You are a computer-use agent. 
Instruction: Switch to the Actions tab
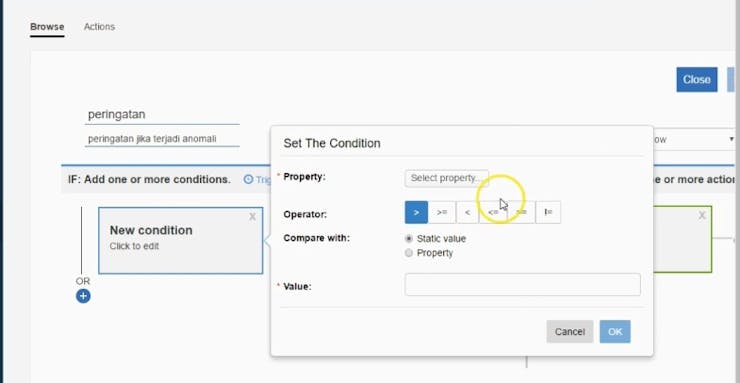pos(99,27)
